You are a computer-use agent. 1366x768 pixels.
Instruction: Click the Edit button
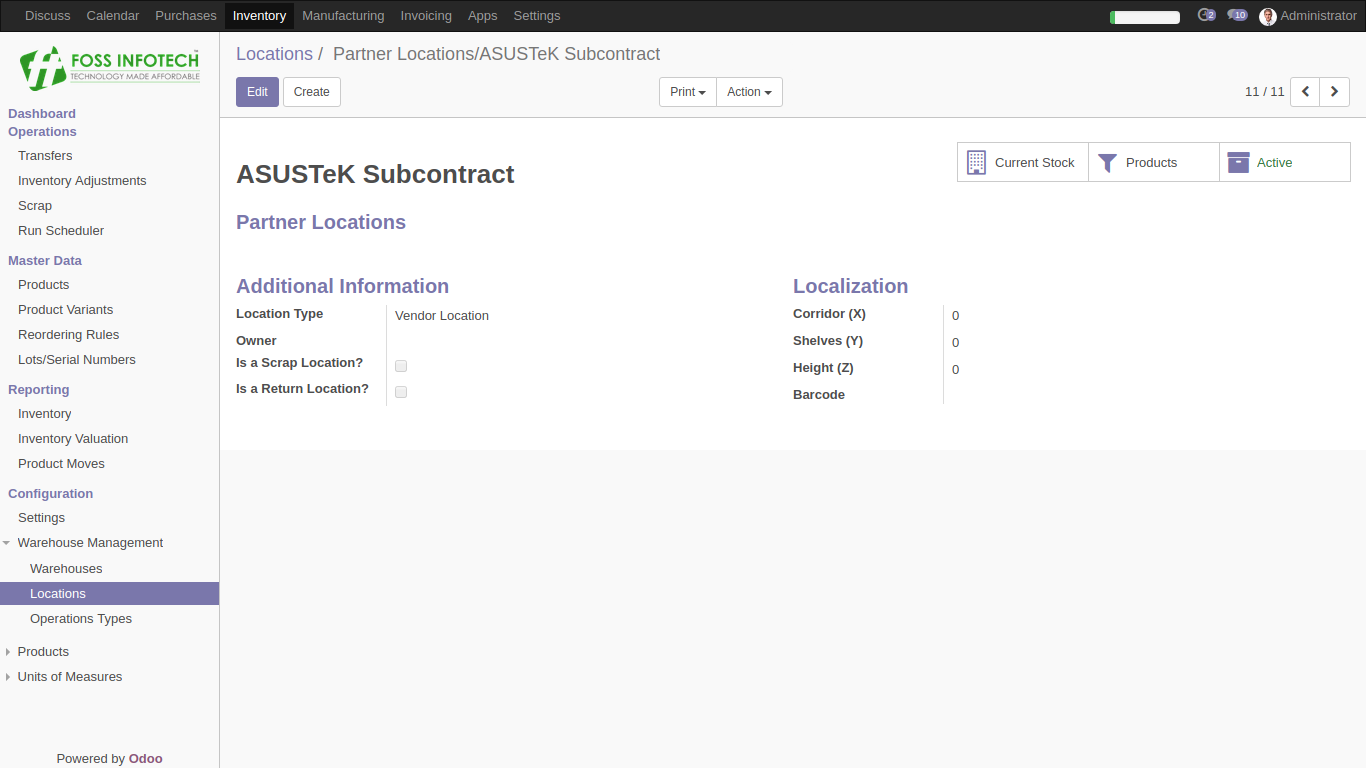point(257,92)
